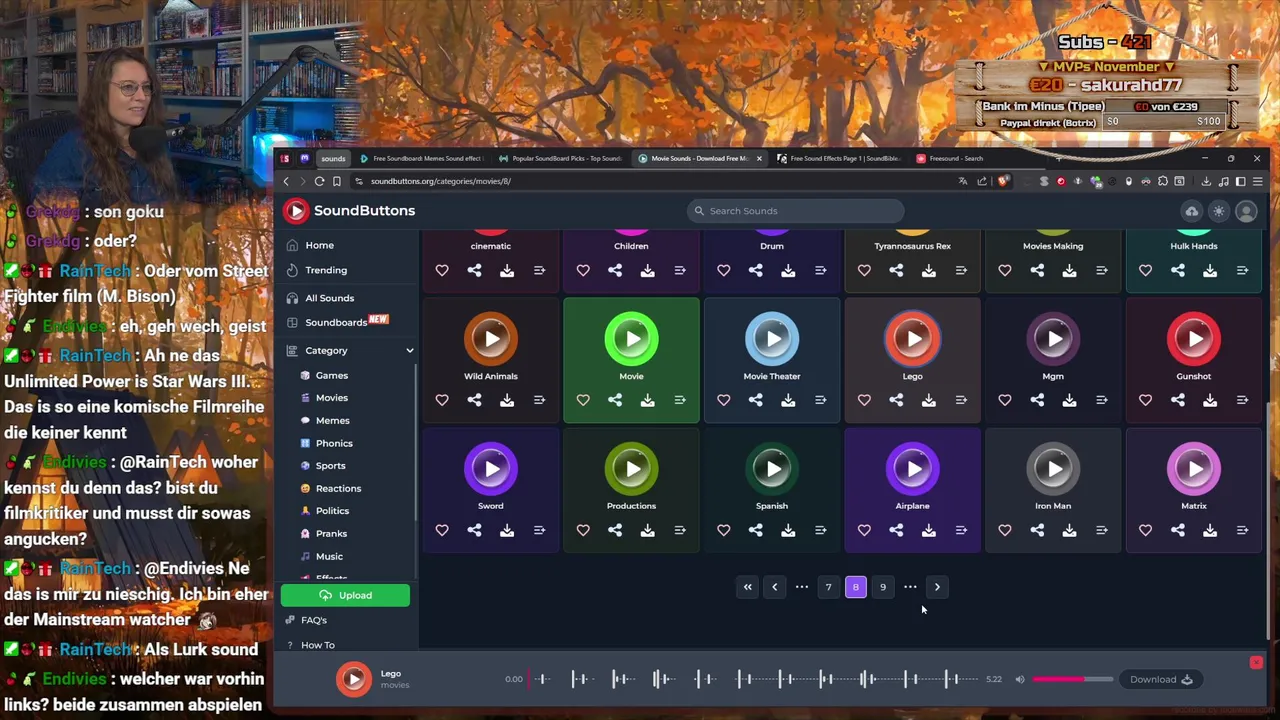Screen dimensions: 1280x720
Task: Share the Productions sound
Action: (615, 530)
